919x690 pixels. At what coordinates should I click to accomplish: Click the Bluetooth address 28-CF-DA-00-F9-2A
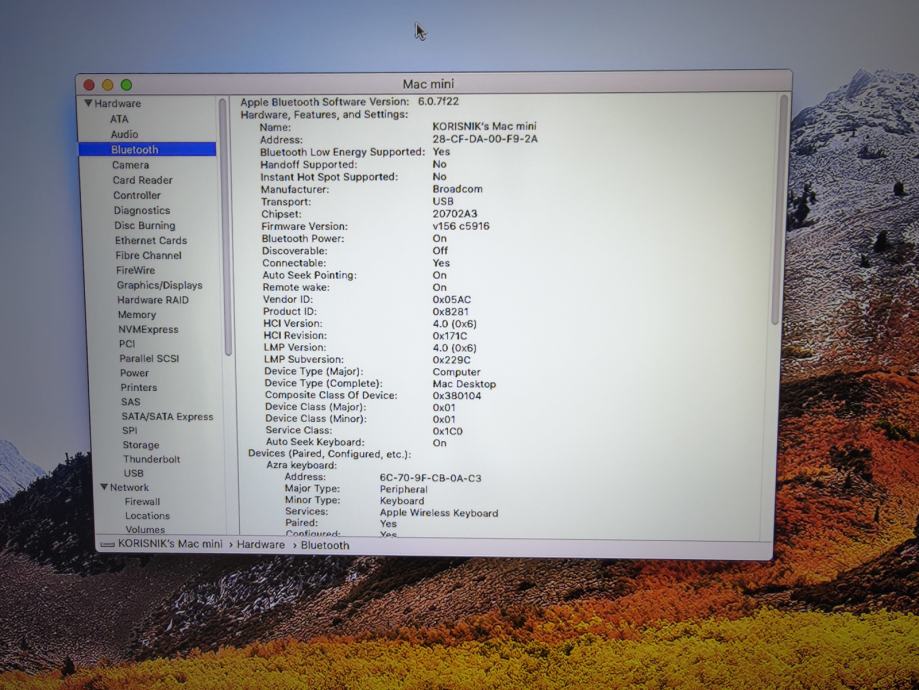pyautogui.click(x=485, y=139)
